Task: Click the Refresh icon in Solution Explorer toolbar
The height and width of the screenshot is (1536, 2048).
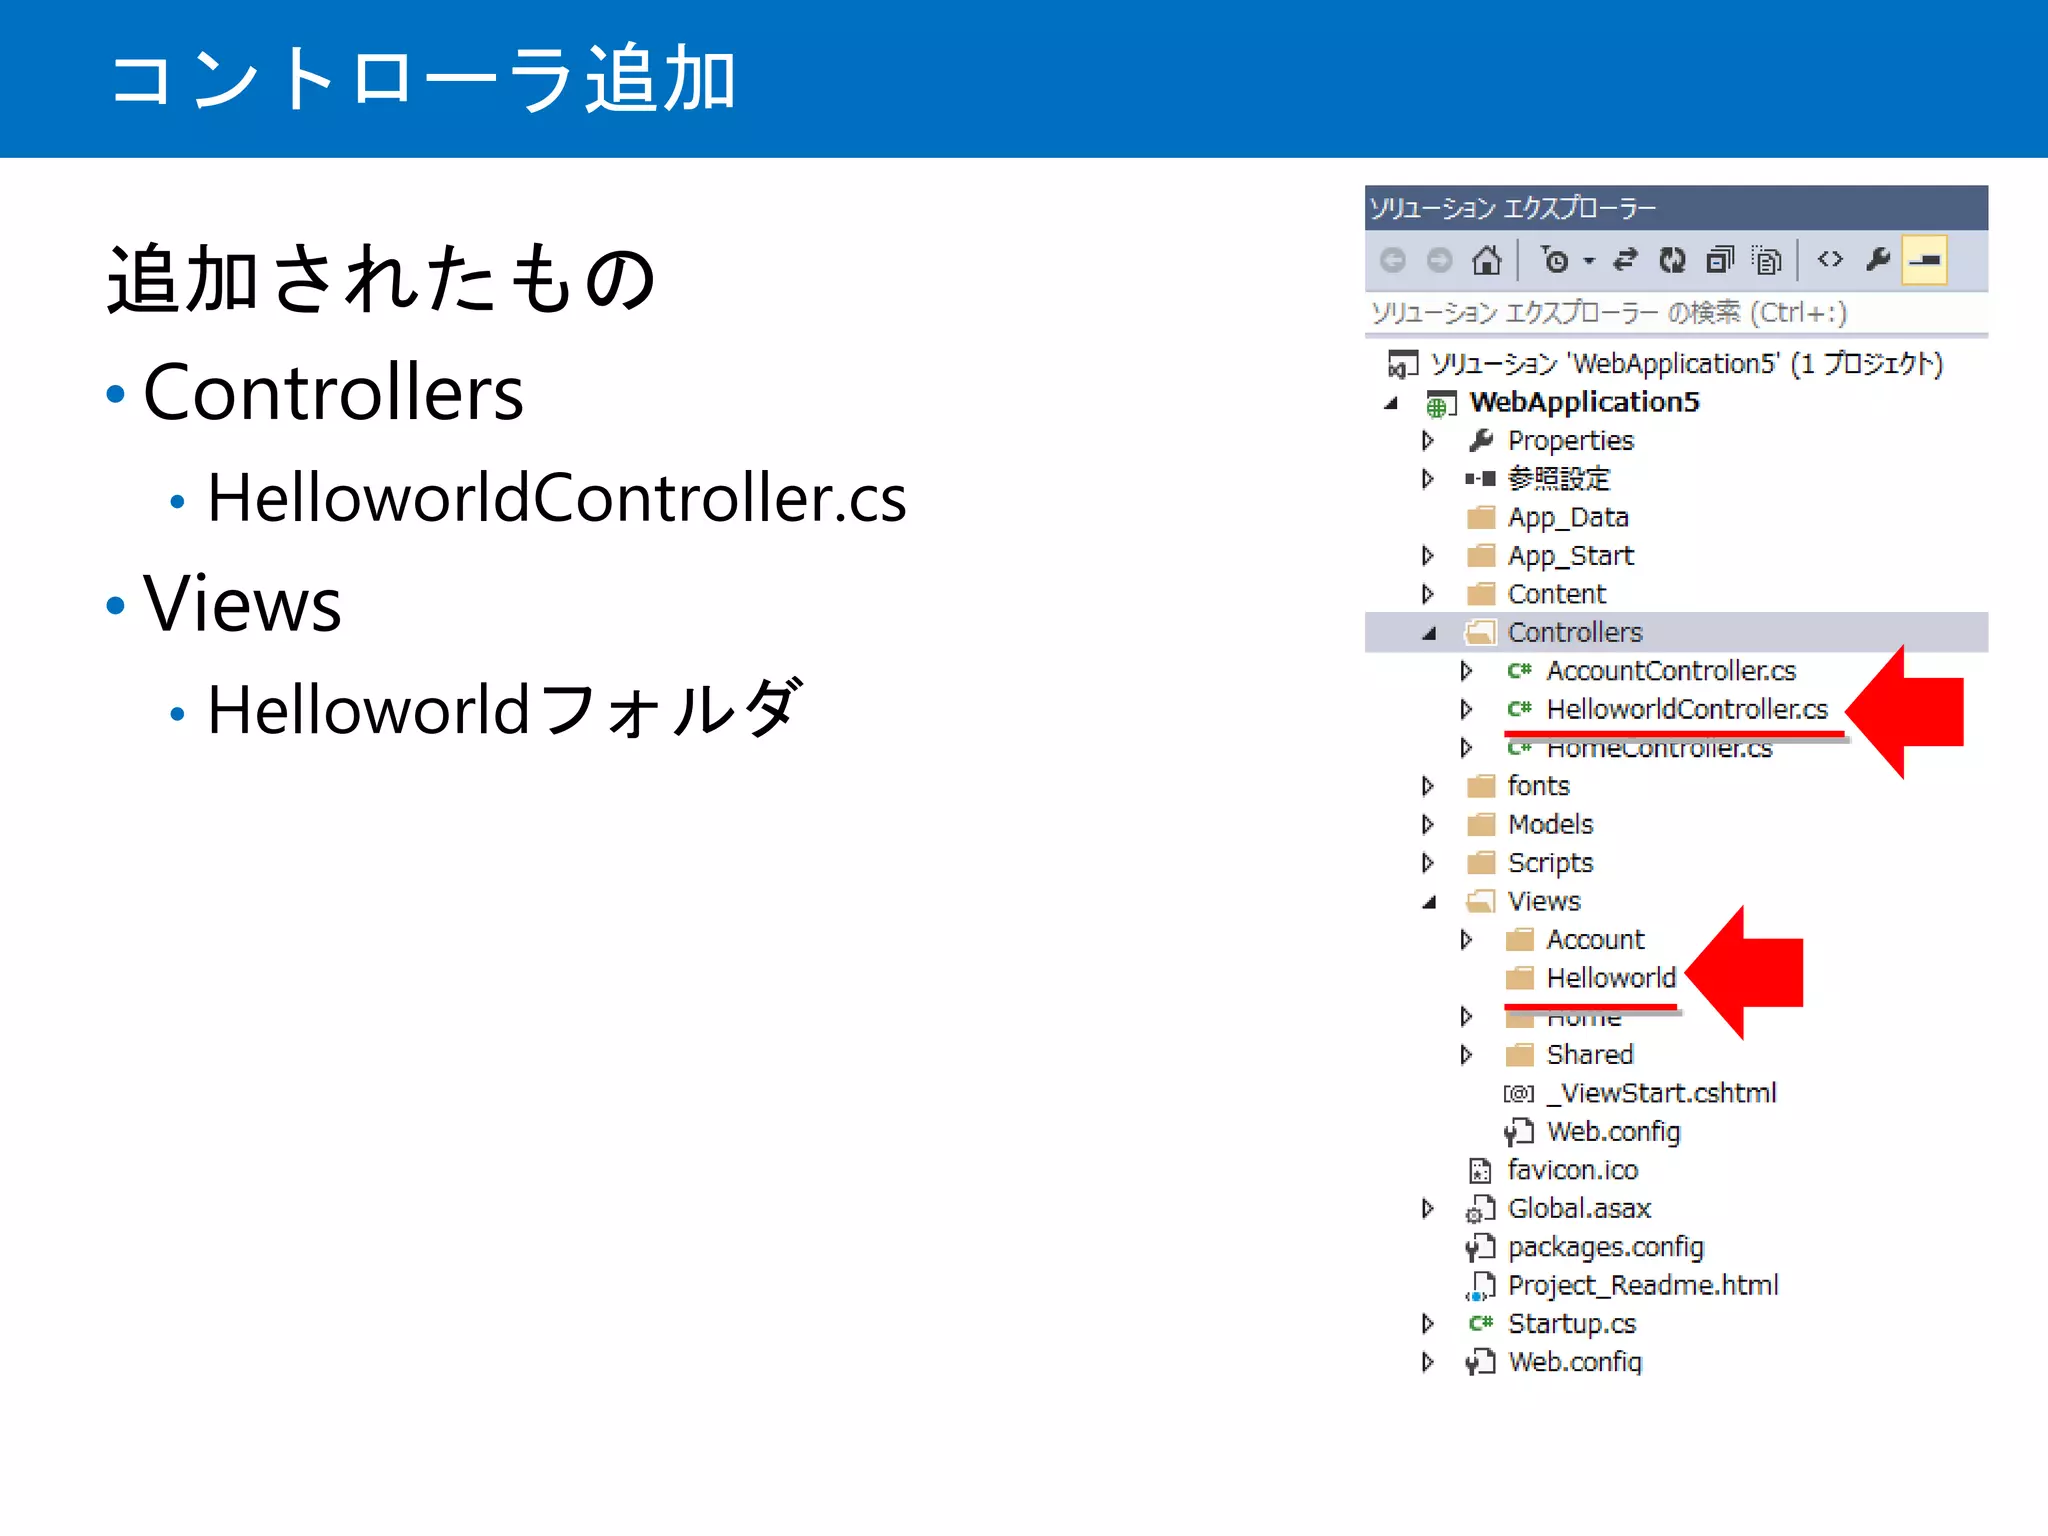Action: tap(1672, 260)
